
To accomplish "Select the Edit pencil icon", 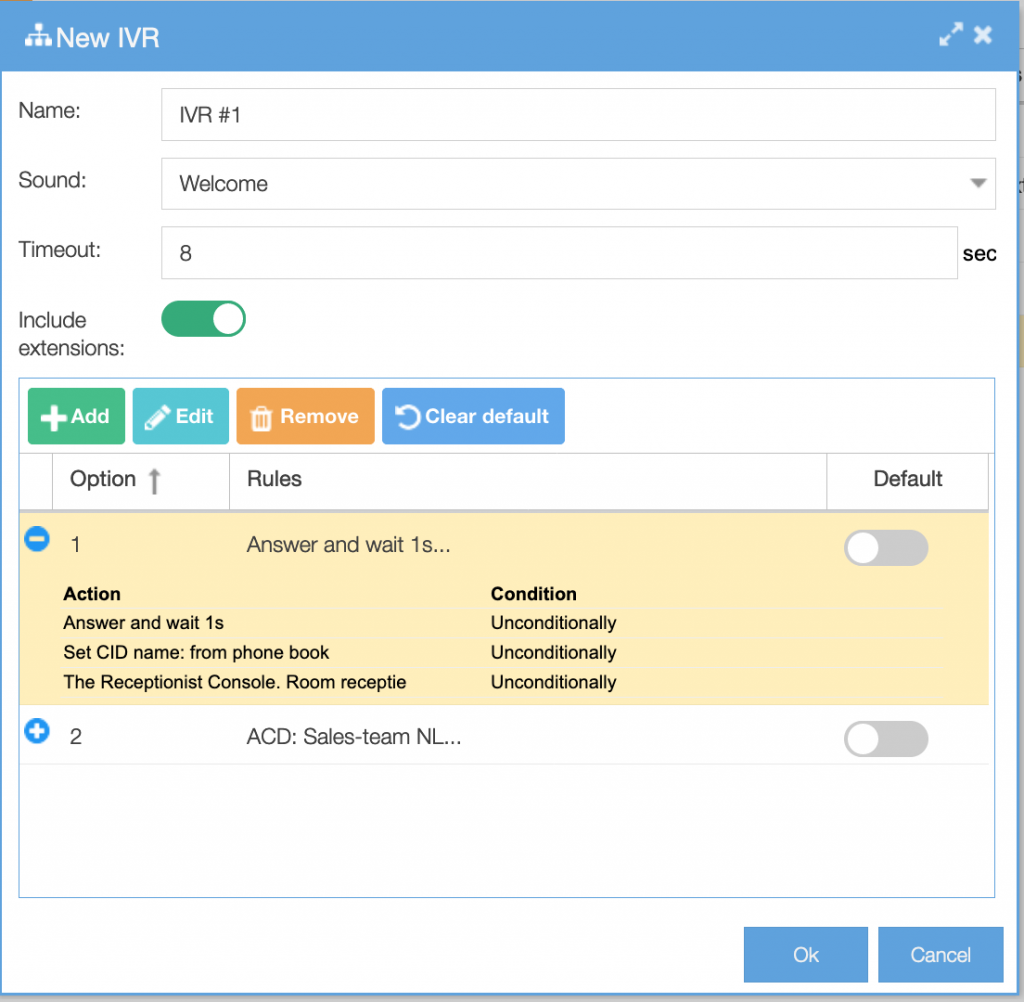I will 159,415.
